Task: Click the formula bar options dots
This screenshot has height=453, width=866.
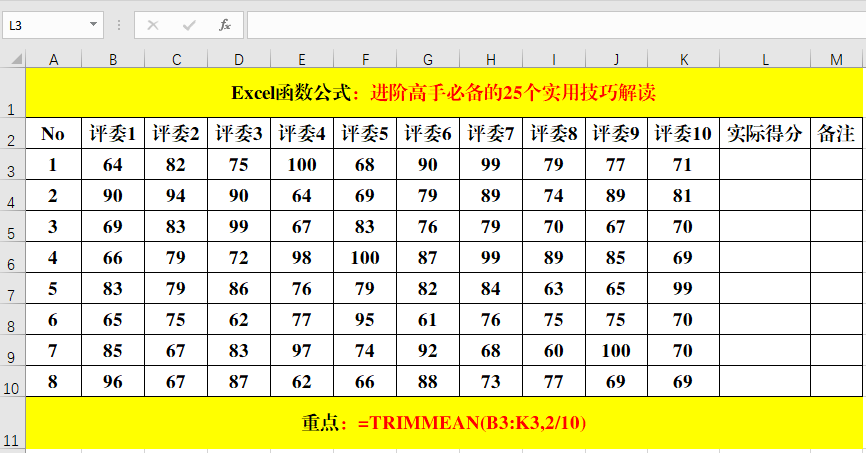Action: [119, 25]
